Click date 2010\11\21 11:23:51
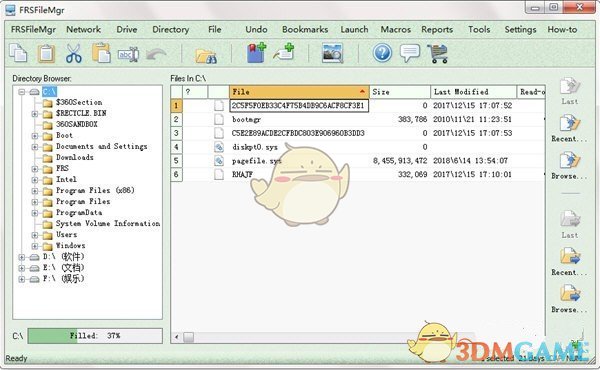The height and width of the screenshot is (370, 600). (x=472, y=119)
